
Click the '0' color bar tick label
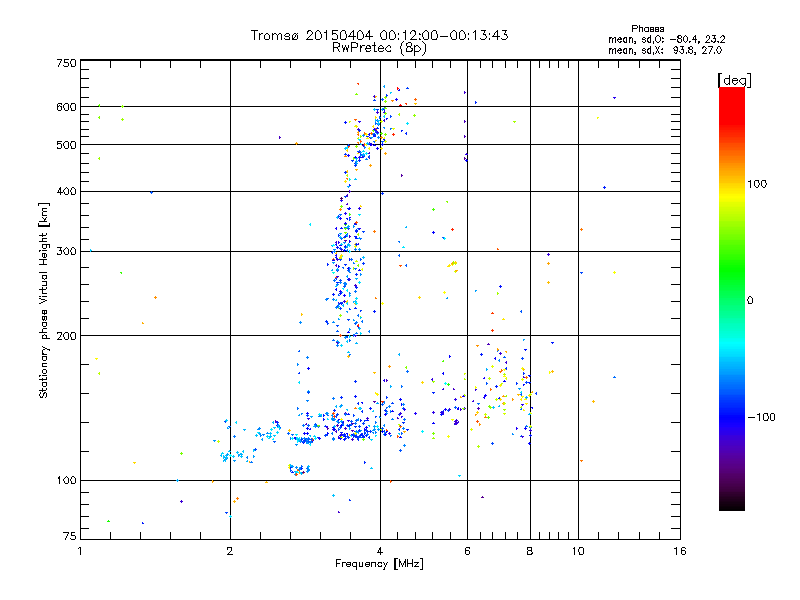[750, 301]
